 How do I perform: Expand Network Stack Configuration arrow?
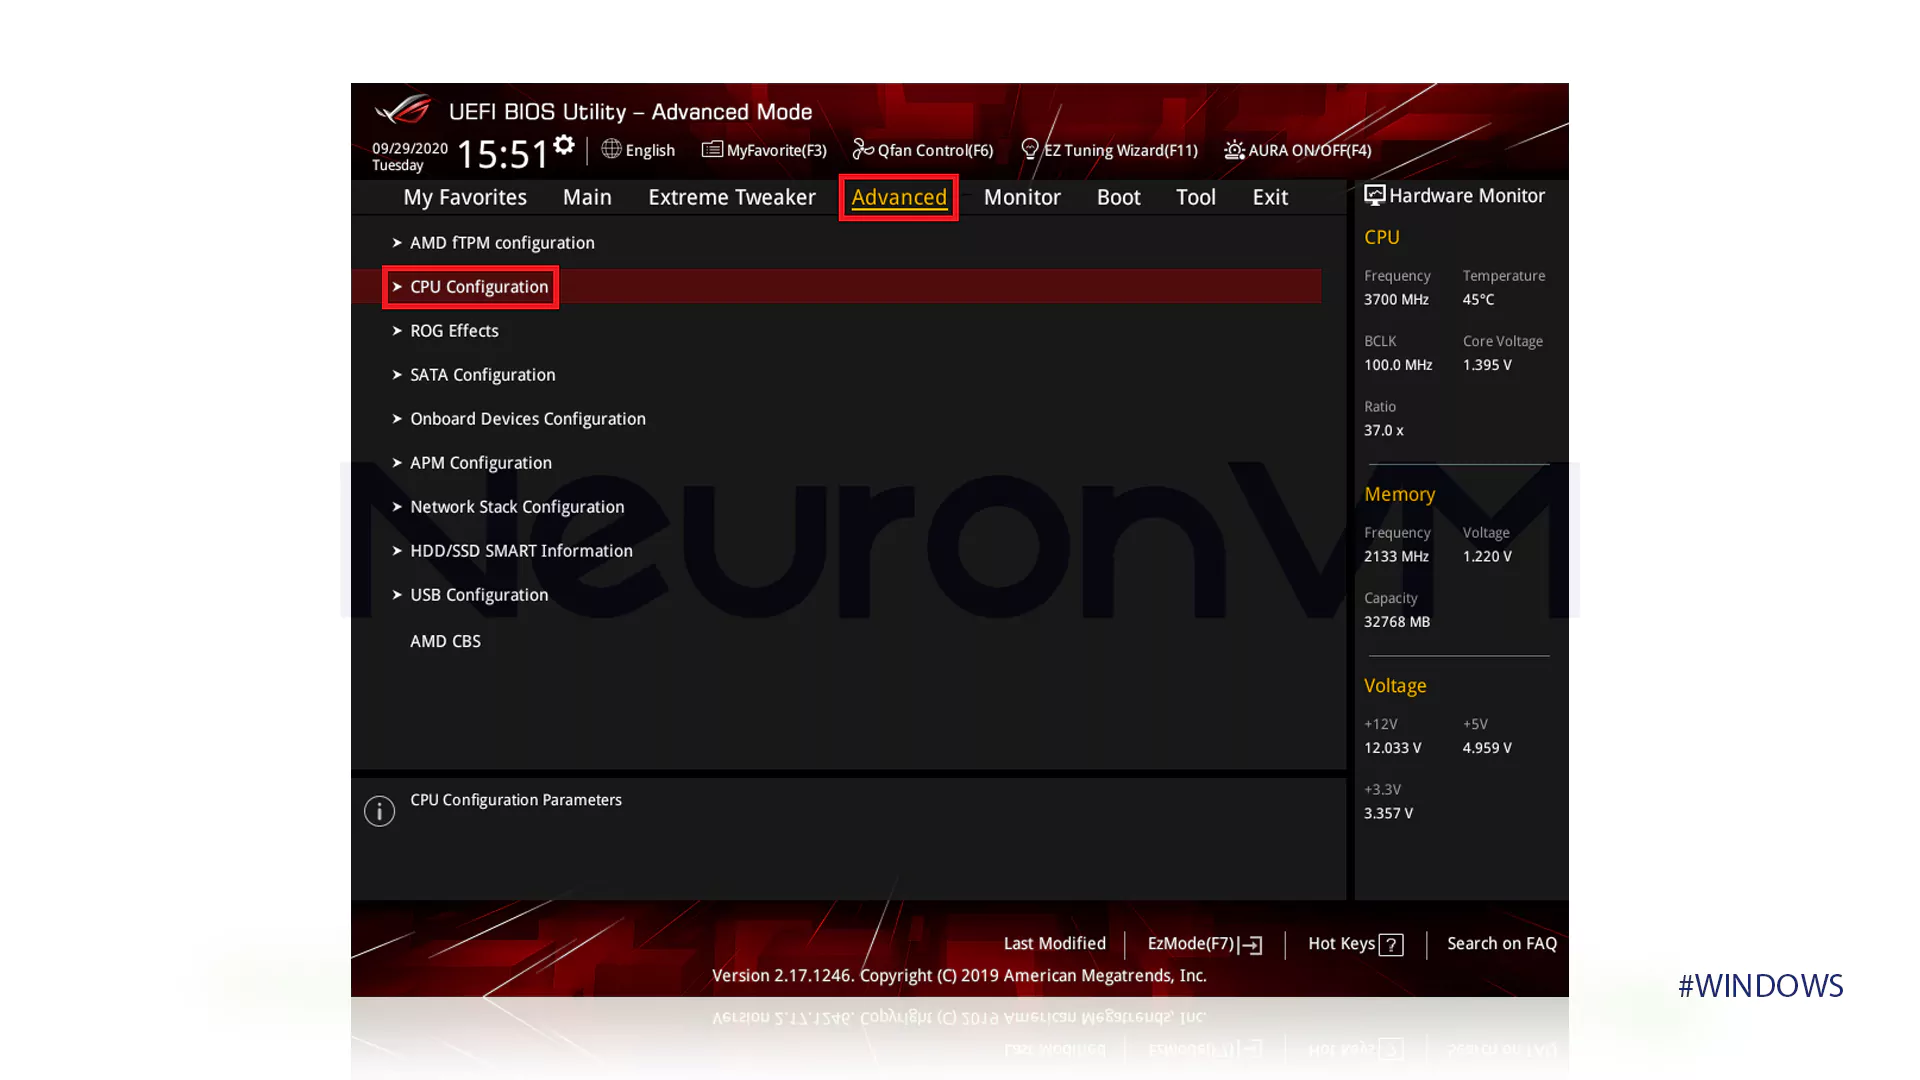pyautogui.click(x=397, y=507)
